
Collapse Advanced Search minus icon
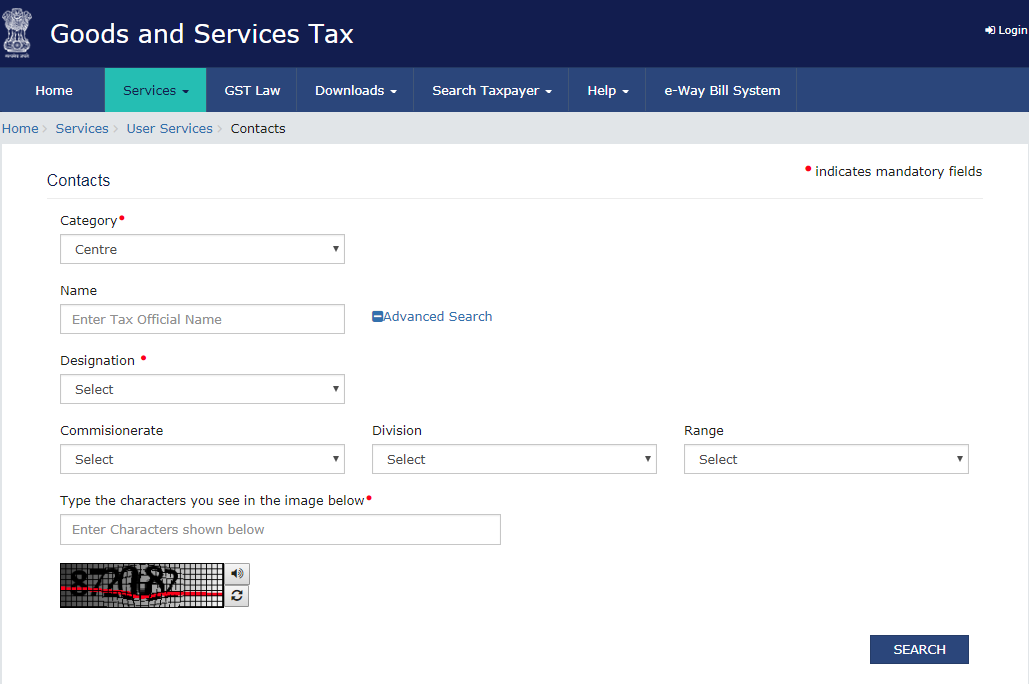pos(377,316)
